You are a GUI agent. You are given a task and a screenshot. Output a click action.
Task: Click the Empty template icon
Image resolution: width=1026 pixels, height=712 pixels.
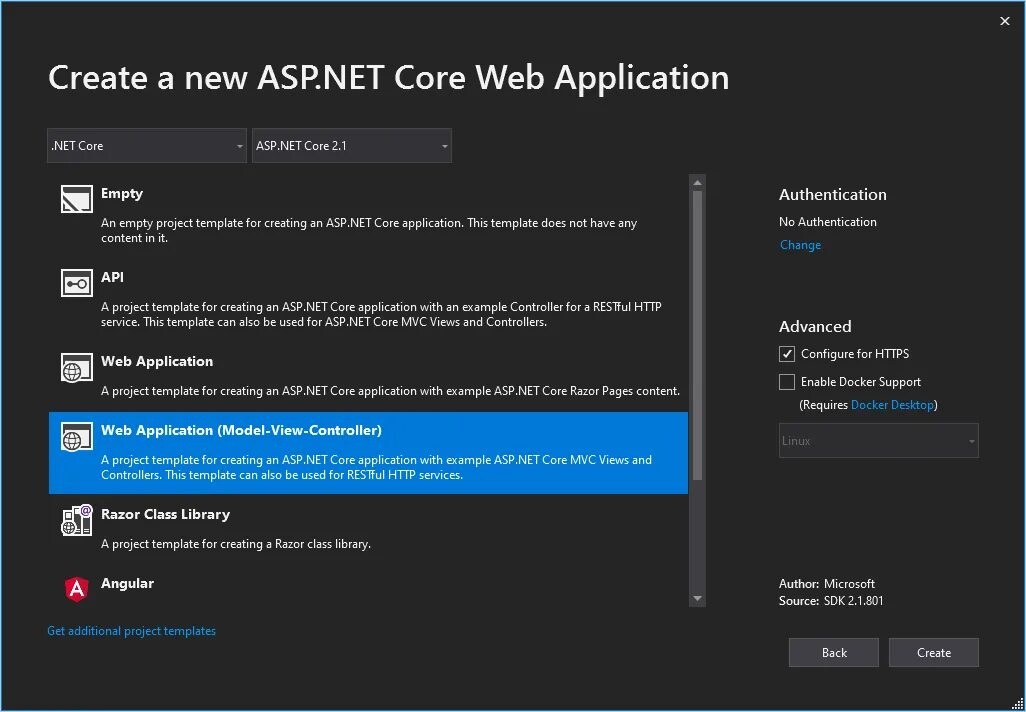point(77,199)
